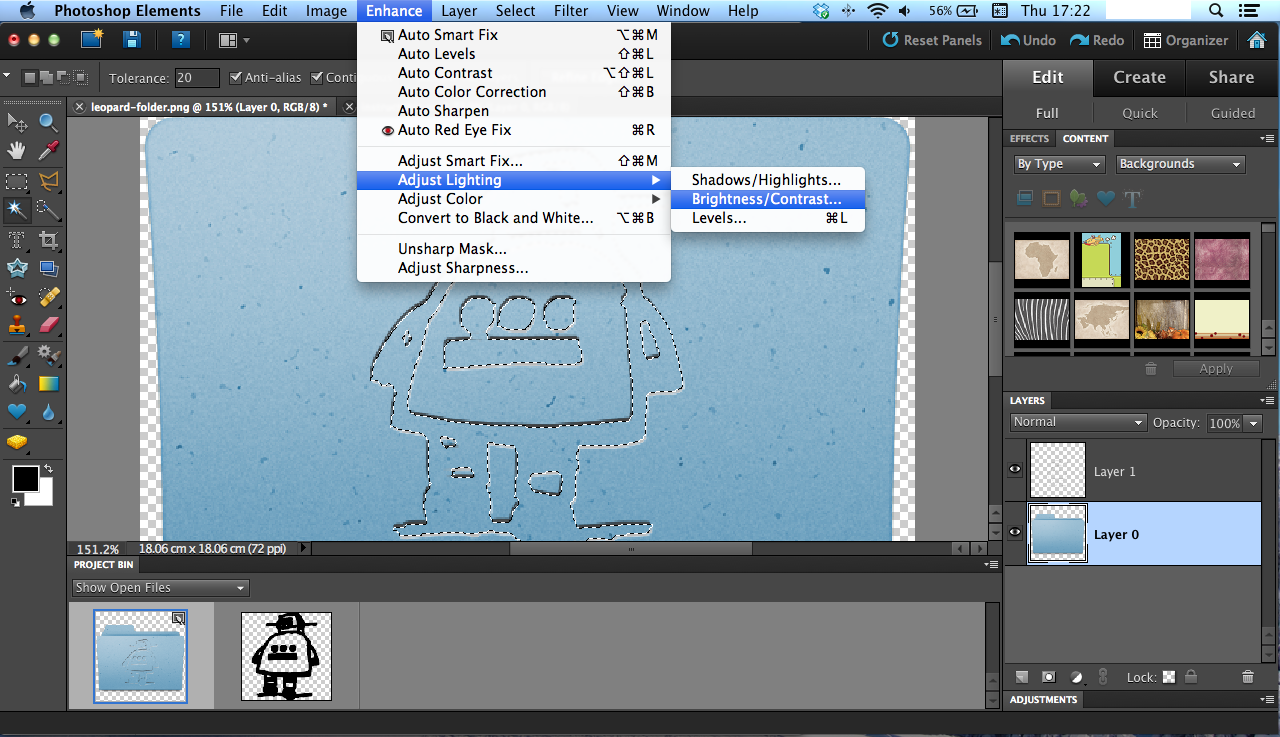
Task: Select the Move tool
Action: click(x=17, y=122)
